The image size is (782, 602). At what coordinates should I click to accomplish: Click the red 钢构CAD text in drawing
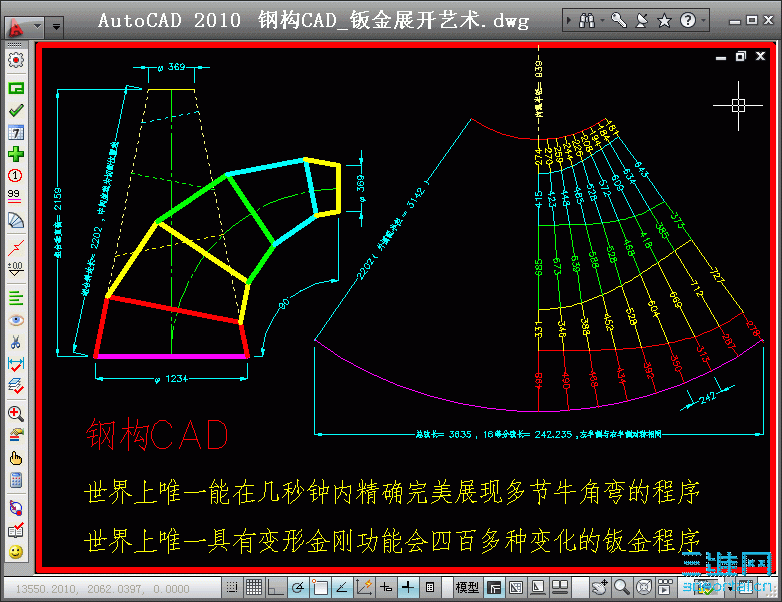(157, 434)
